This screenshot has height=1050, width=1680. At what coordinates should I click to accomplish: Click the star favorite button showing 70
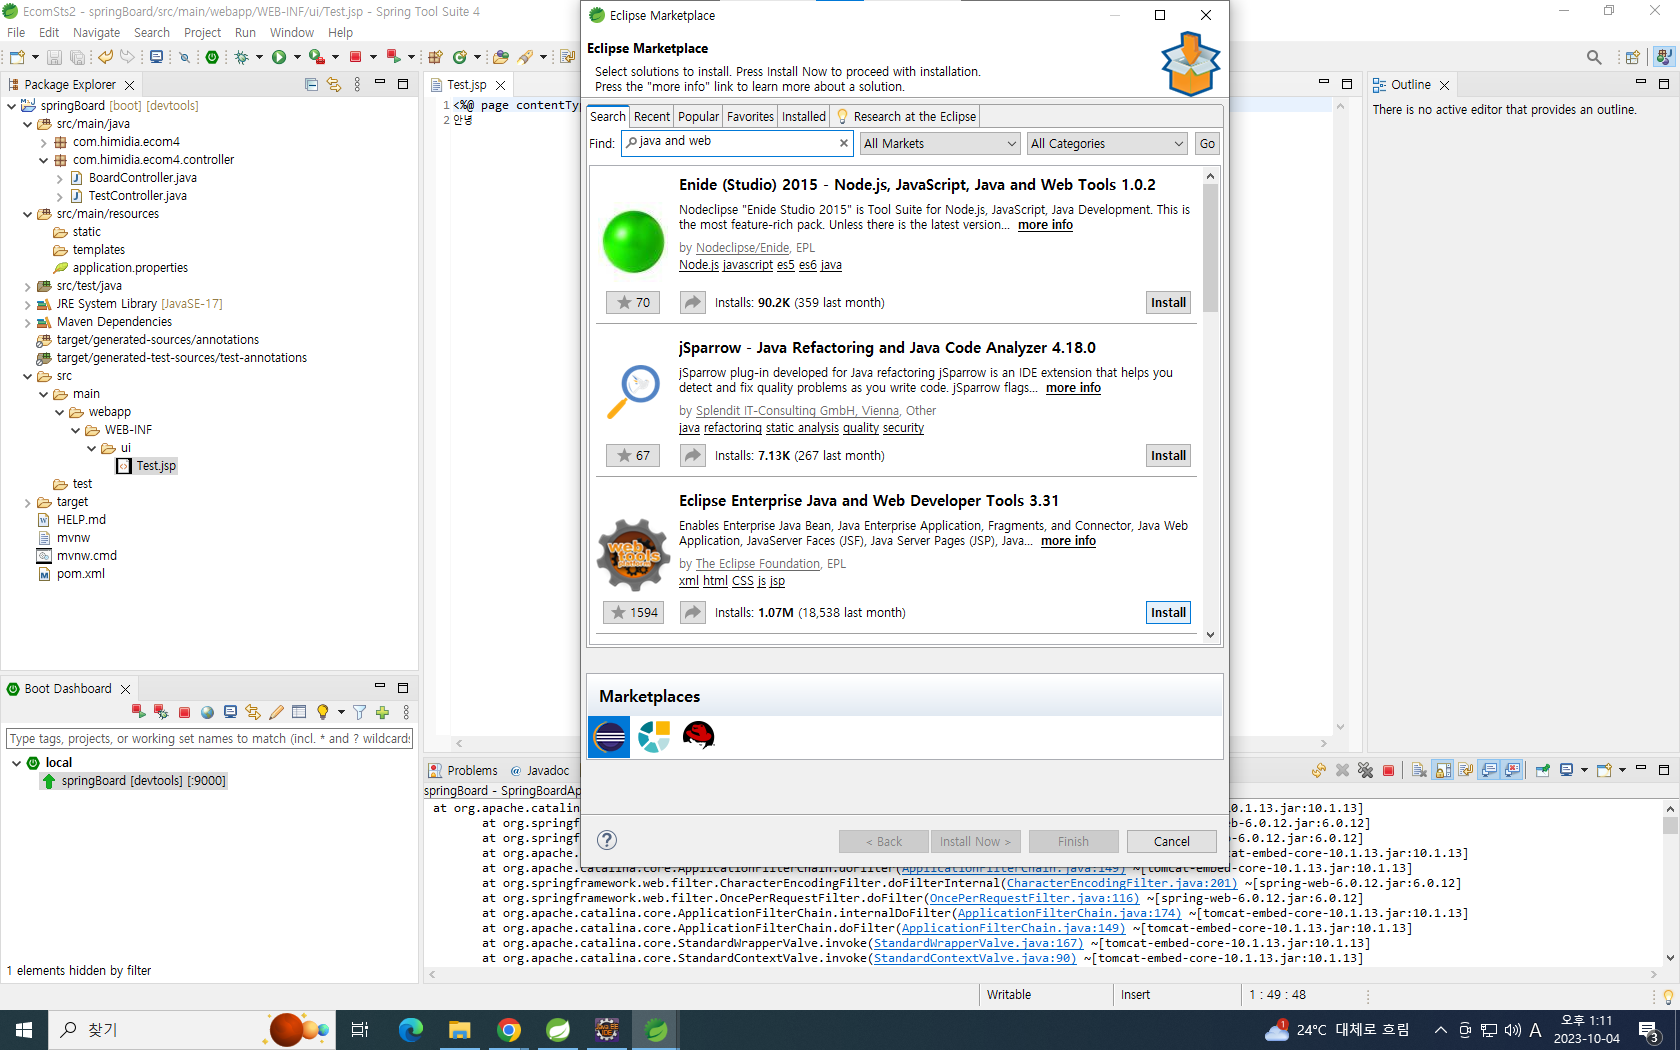[x=633, y=302]
